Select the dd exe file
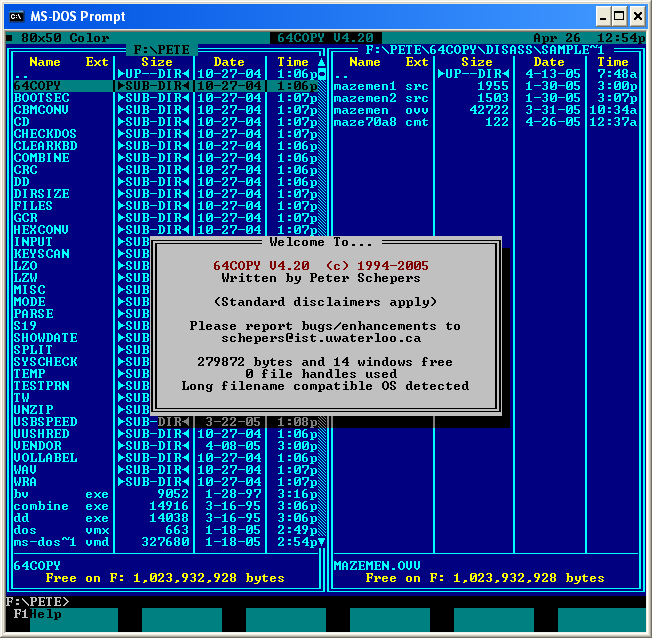Viewport: 652px width, 638px height. [x=165, y=518]
